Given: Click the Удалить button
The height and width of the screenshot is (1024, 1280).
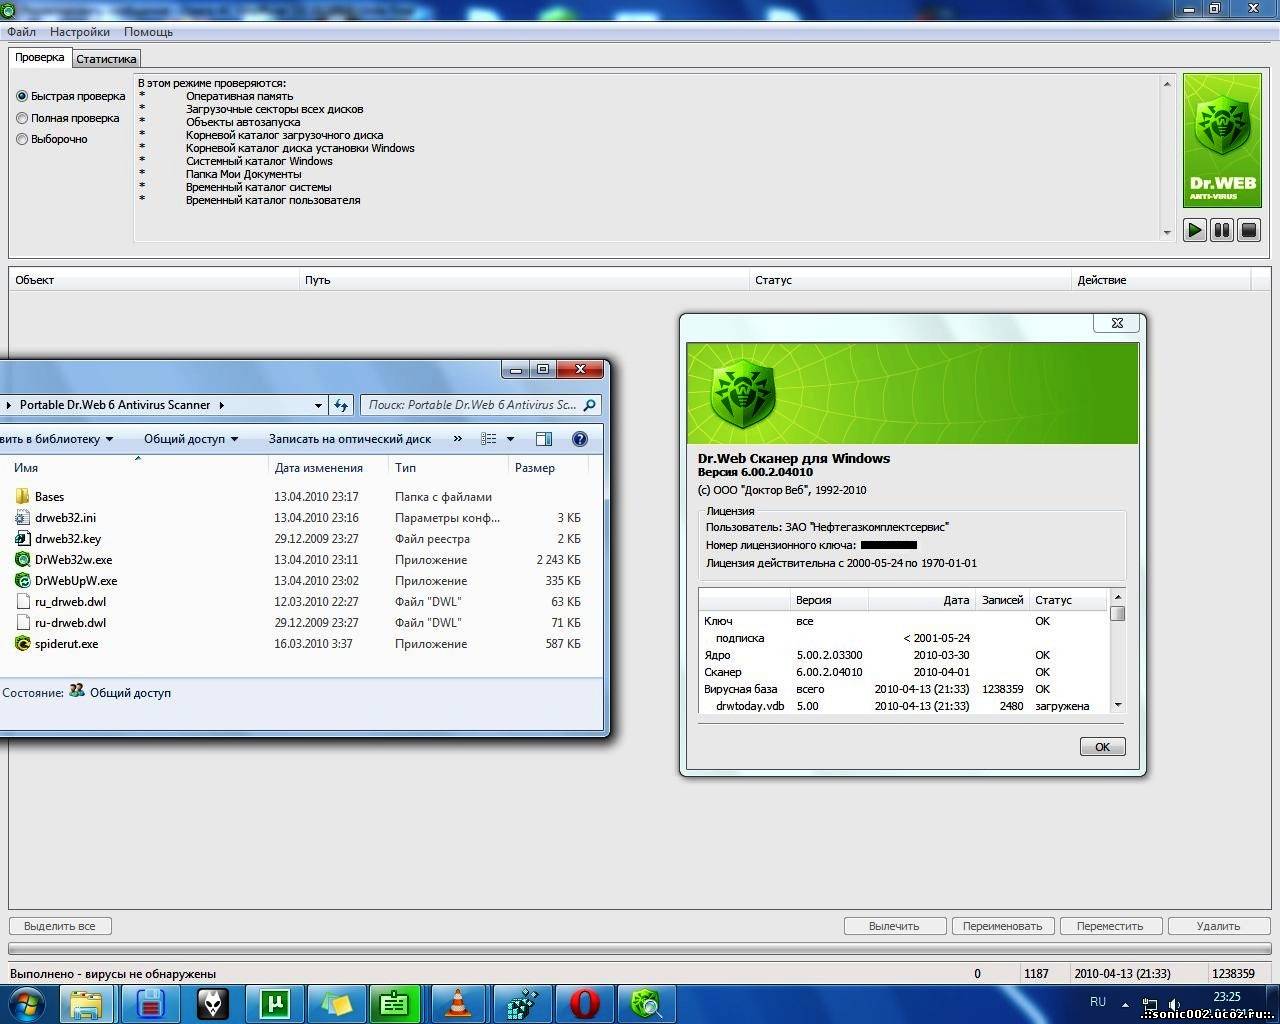Looking at the screenshot, I should (1218, 926).
